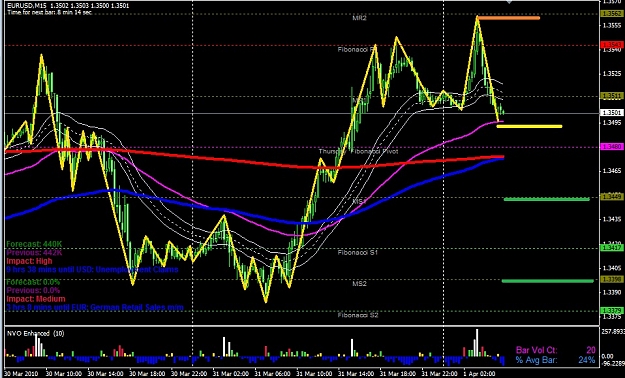Viewport: 625px width, 378px height.
Task: Click the 'Fibonacci S2' label
Action: [x=358, y=315]
